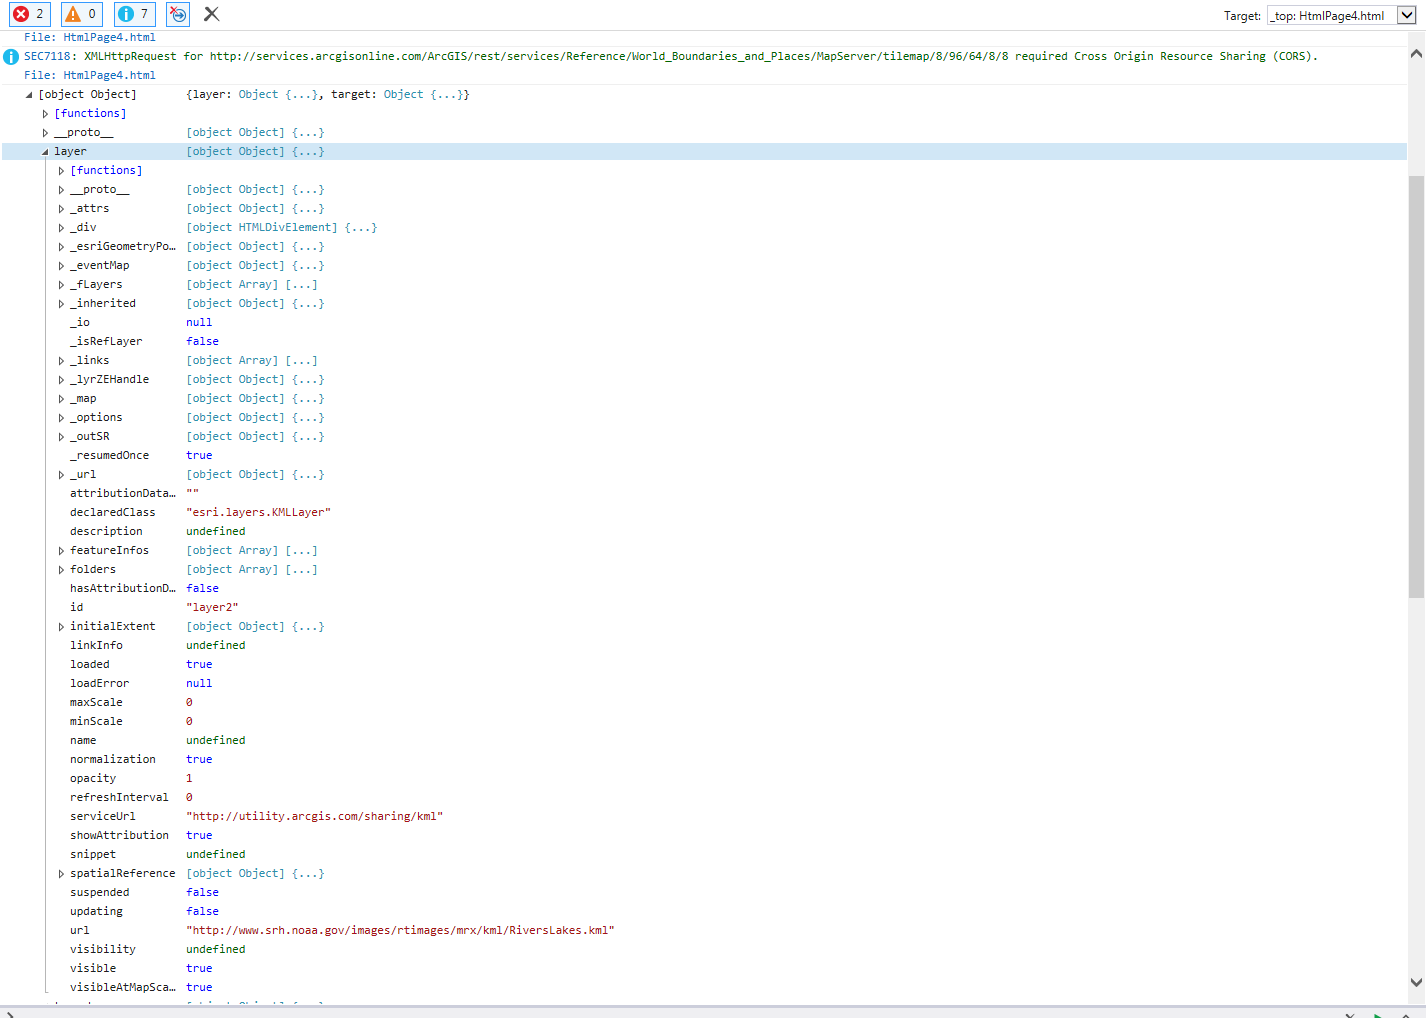Expand the _div HTMLDivElement property

pyautogui.click(x=61, y=228)
